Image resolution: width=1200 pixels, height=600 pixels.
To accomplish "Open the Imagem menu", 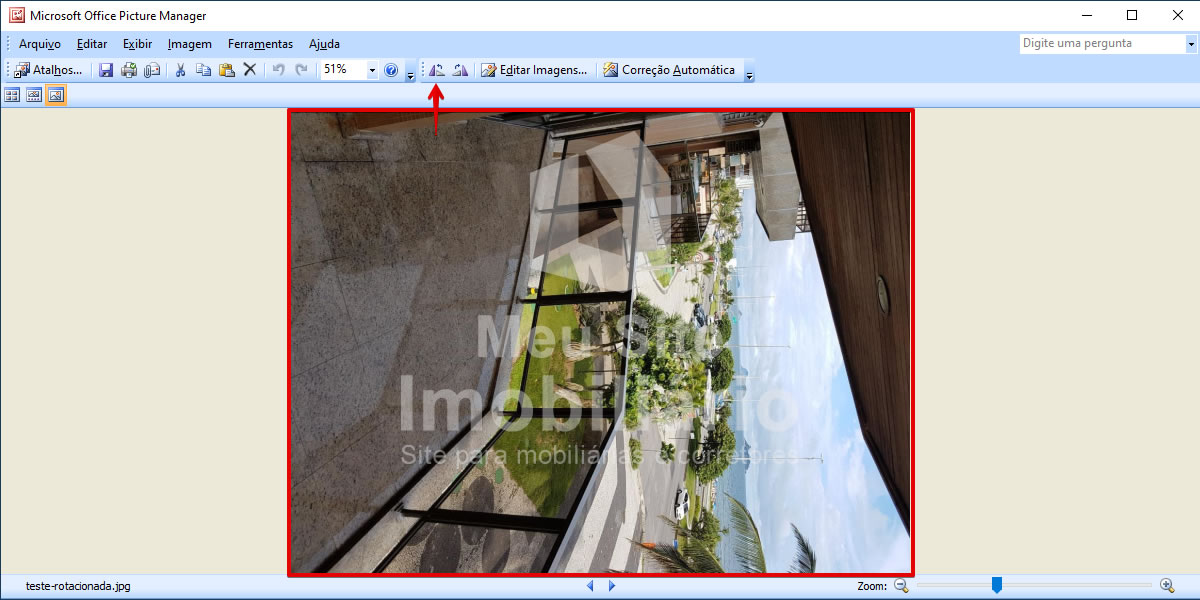I will [189, 44].
